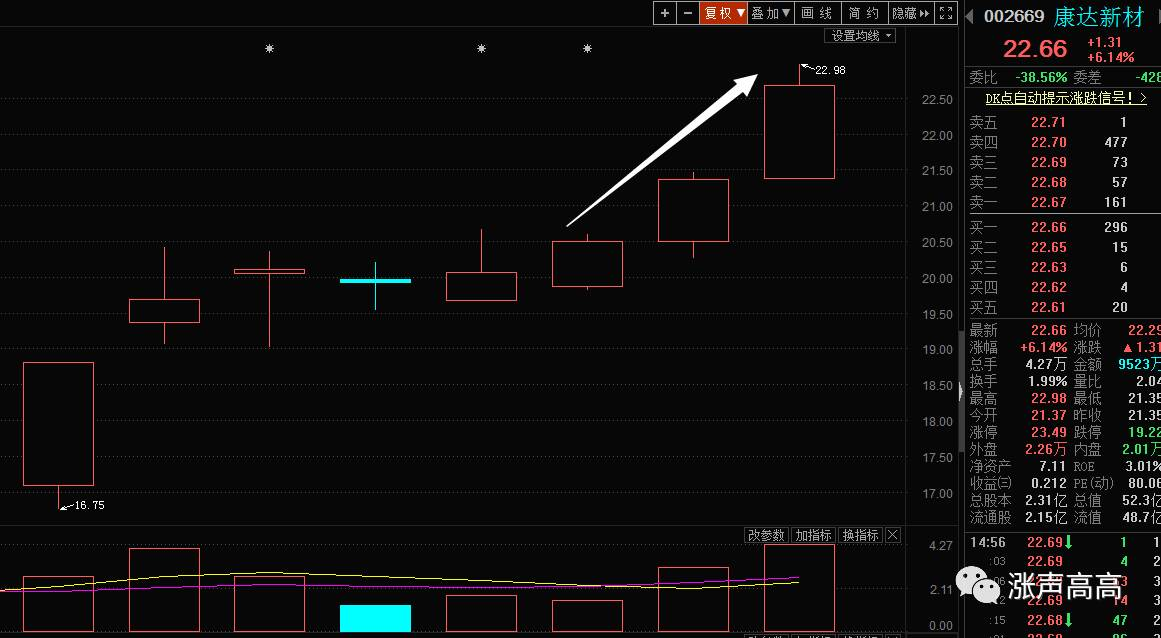This screenshot has height=638, width=1161.
Task: Click 加指标 to add an indicator
Action: click(x=814, y=535)
